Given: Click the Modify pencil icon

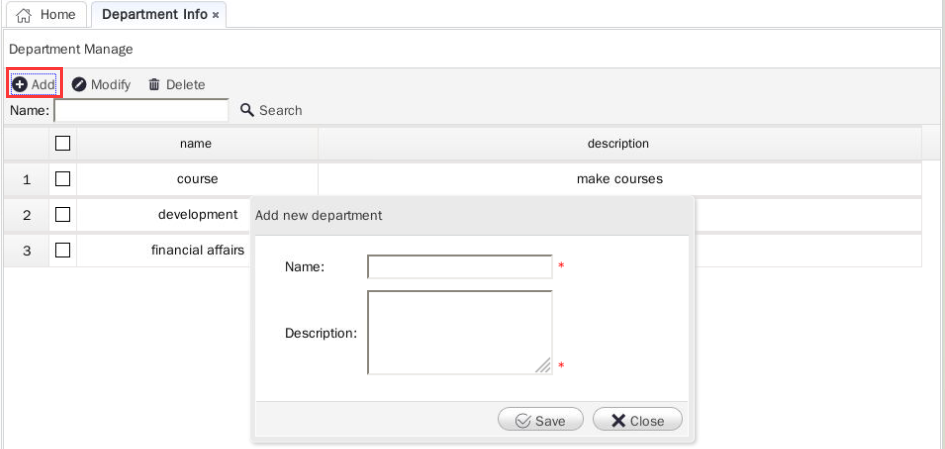Looking at the screenshot, I should [x=79, y=85].
